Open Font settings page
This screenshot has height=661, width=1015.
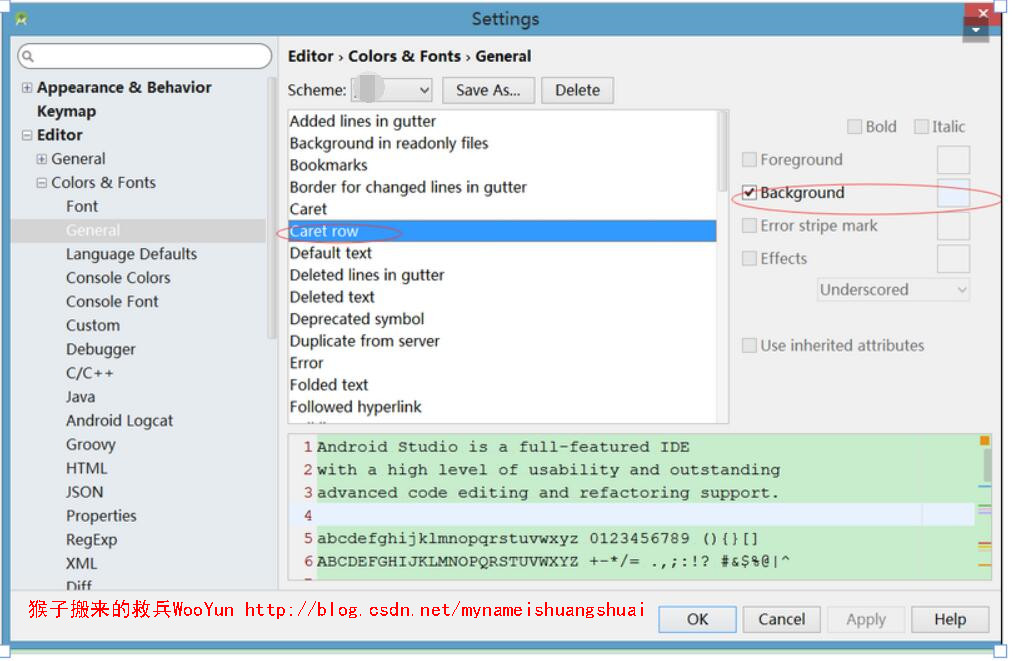(82, 207)
